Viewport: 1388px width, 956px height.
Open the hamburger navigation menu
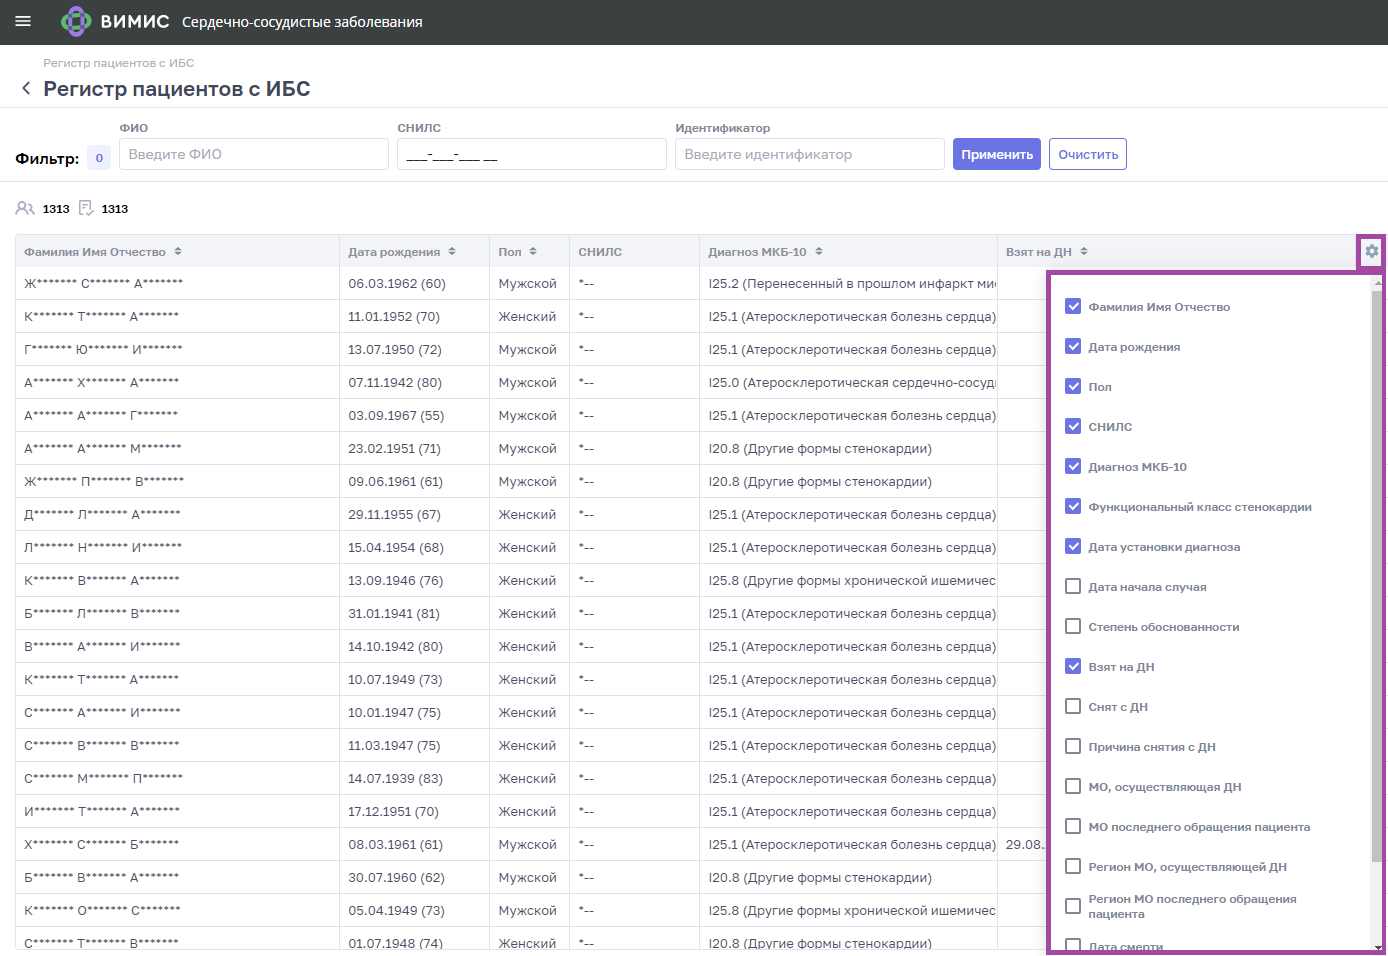[x=23, y=21]
